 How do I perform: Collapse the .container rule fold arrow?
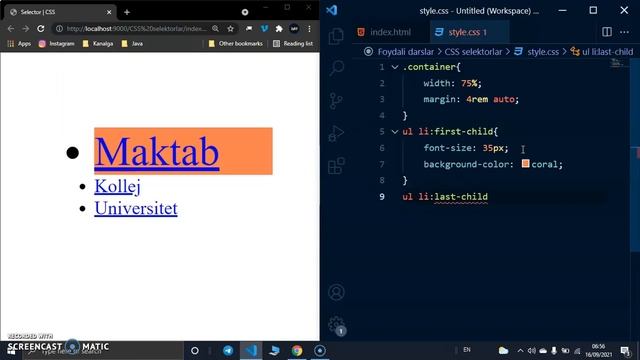pos(395,67)
